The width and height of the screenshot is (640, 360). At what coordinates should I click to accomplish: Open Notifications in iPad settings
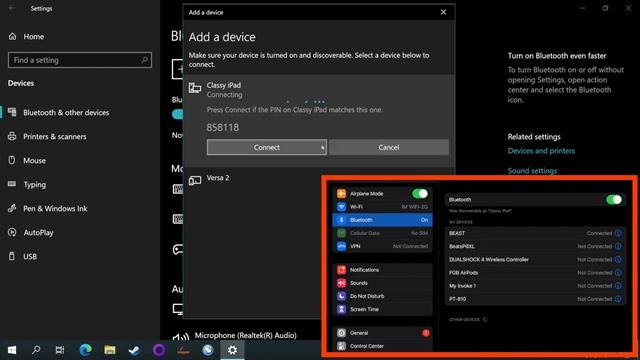[382, 270]
